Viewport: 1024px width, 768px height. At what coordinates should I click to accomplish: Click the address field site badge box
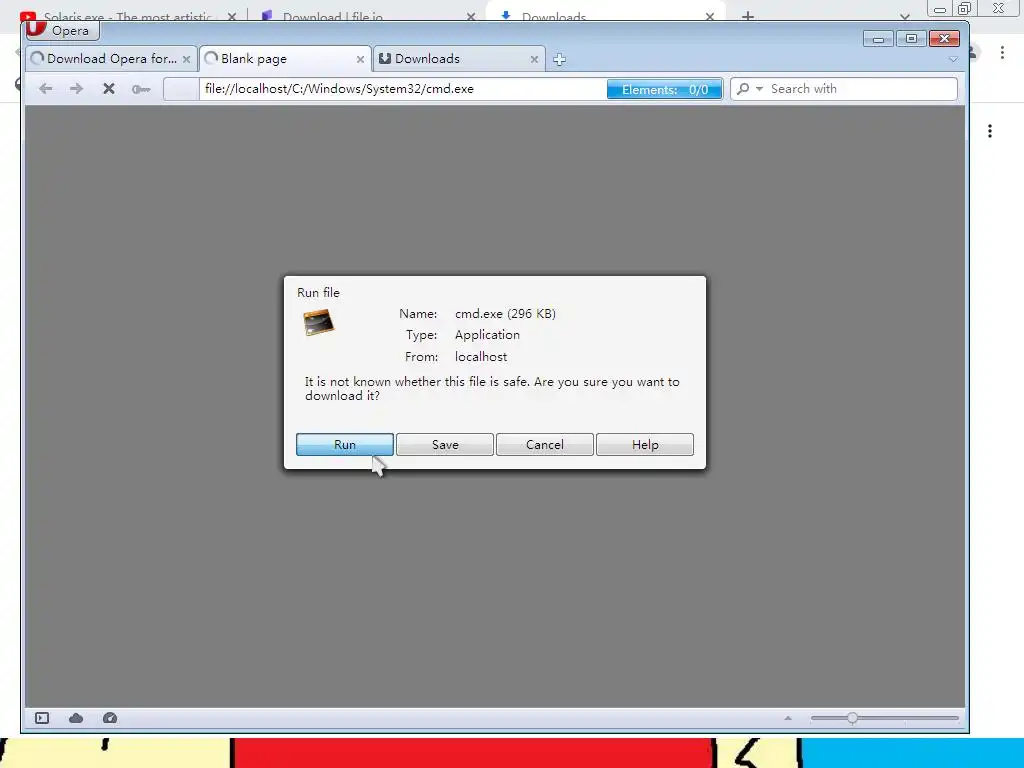coord(181,89)
